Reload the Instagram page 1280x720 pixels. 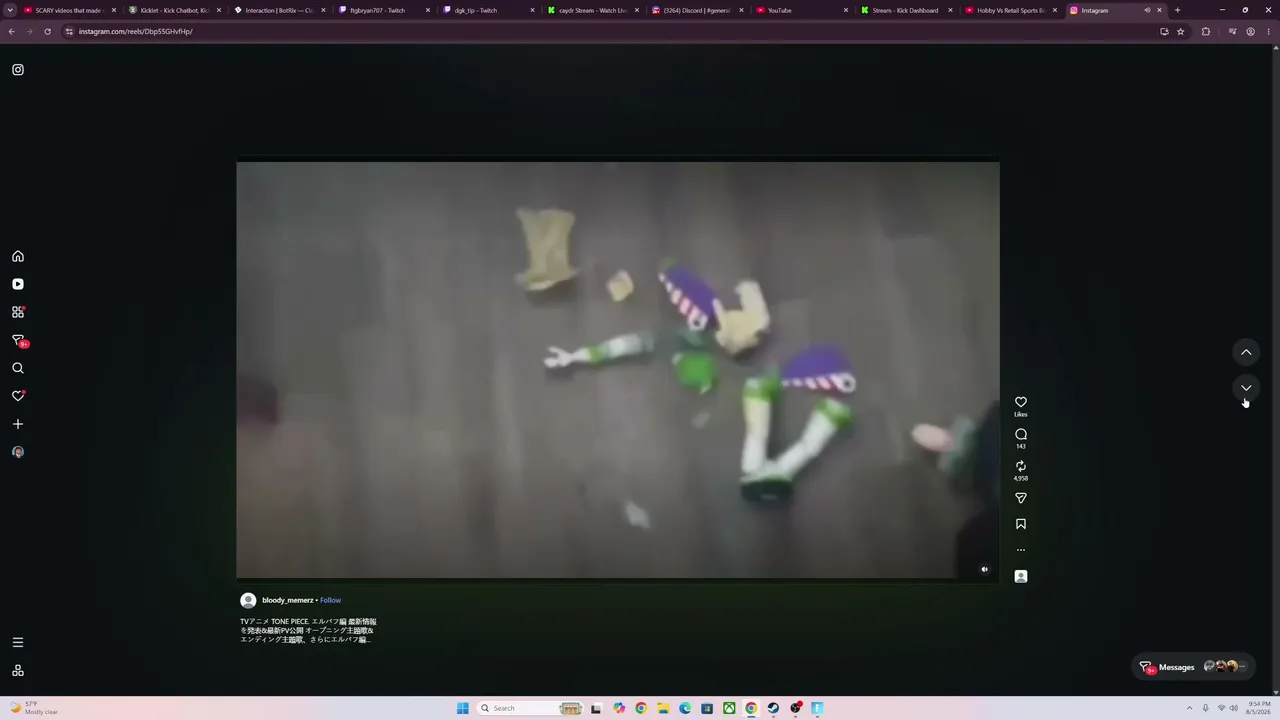(x=47, y=31)
